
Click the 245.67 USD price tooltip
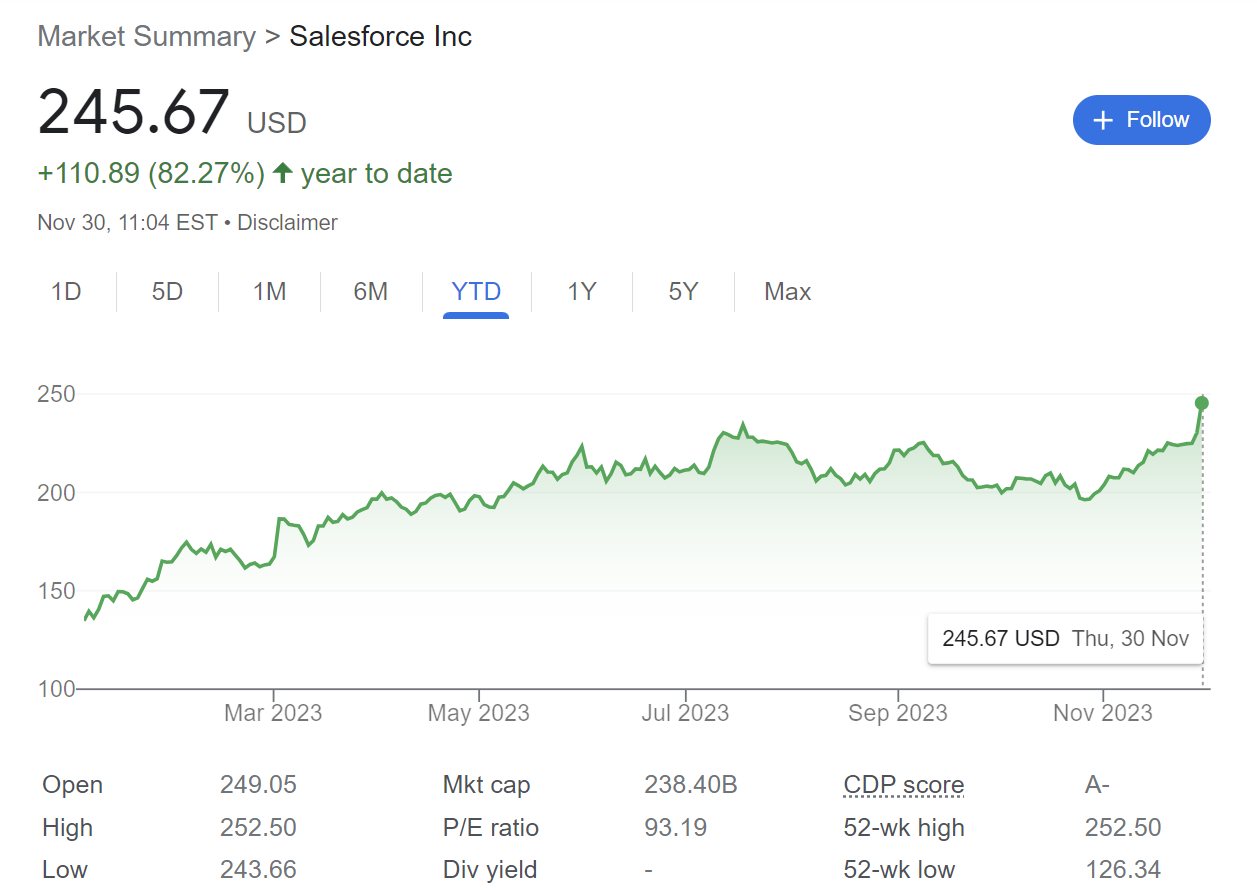(1065, 638)
